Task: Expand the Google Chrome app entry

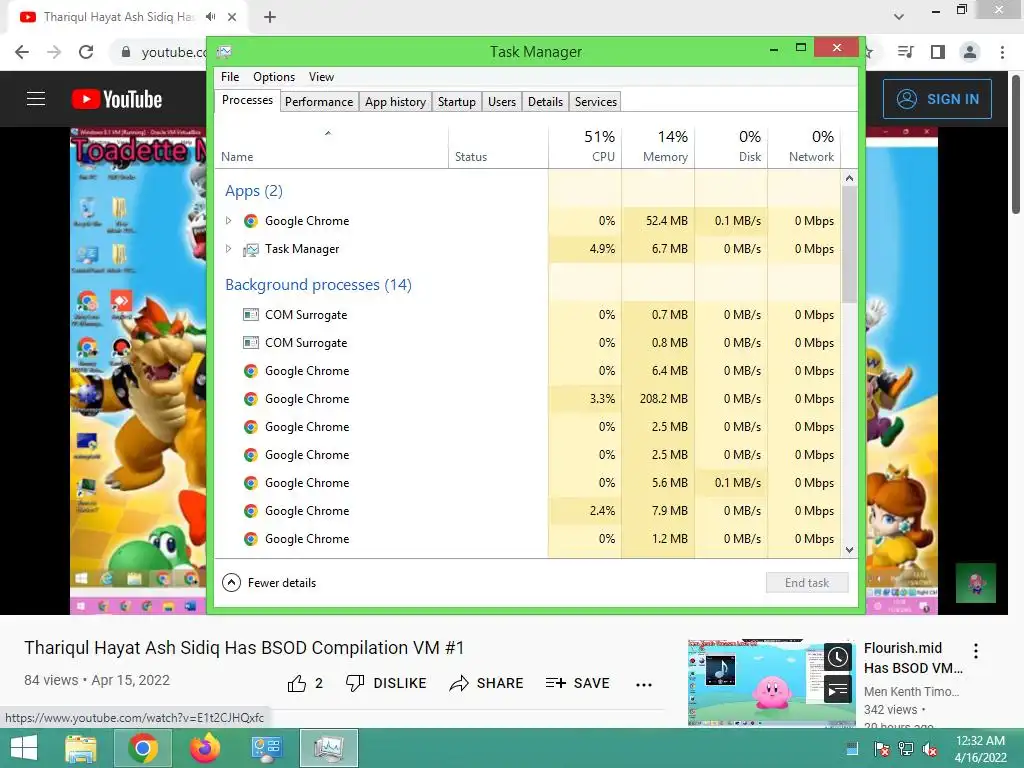Action: pyautogui.click(x=229, y=221)
